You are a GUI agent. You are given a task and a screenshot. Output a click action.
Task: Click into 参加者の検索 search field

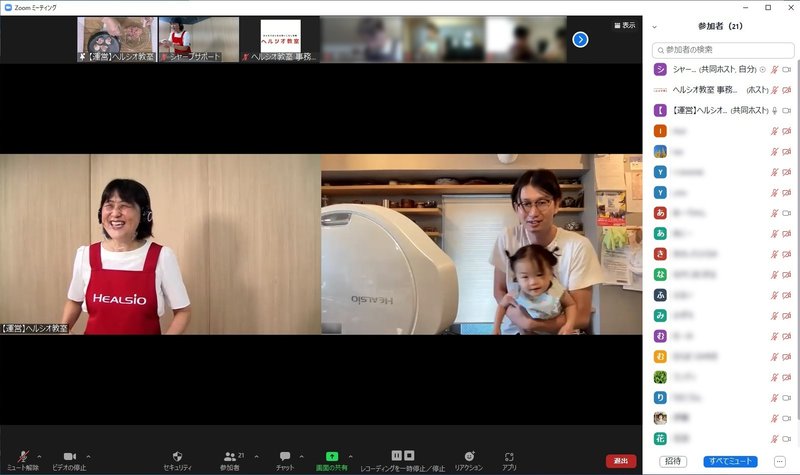pyautogui.click(x=723, y=50)
